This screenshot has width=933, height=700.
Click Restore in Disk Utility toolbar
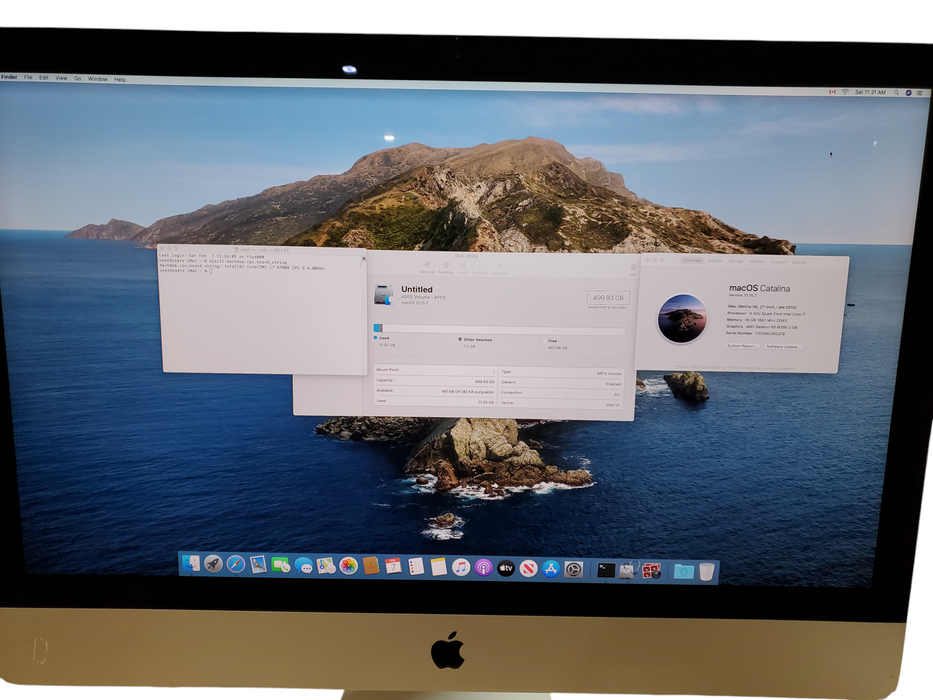(480, 269)
